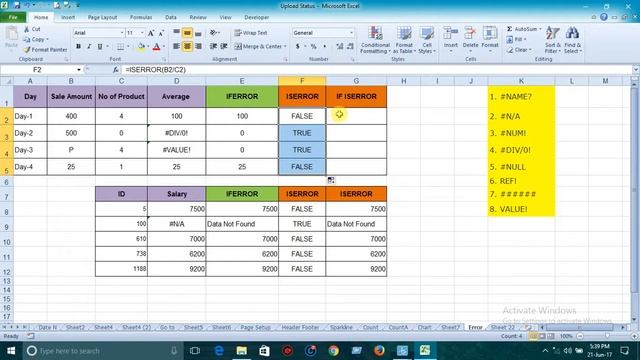Click Decrease Font Size icon
Viewport: 640px width, 360px height.
click(x=161, y=33)
